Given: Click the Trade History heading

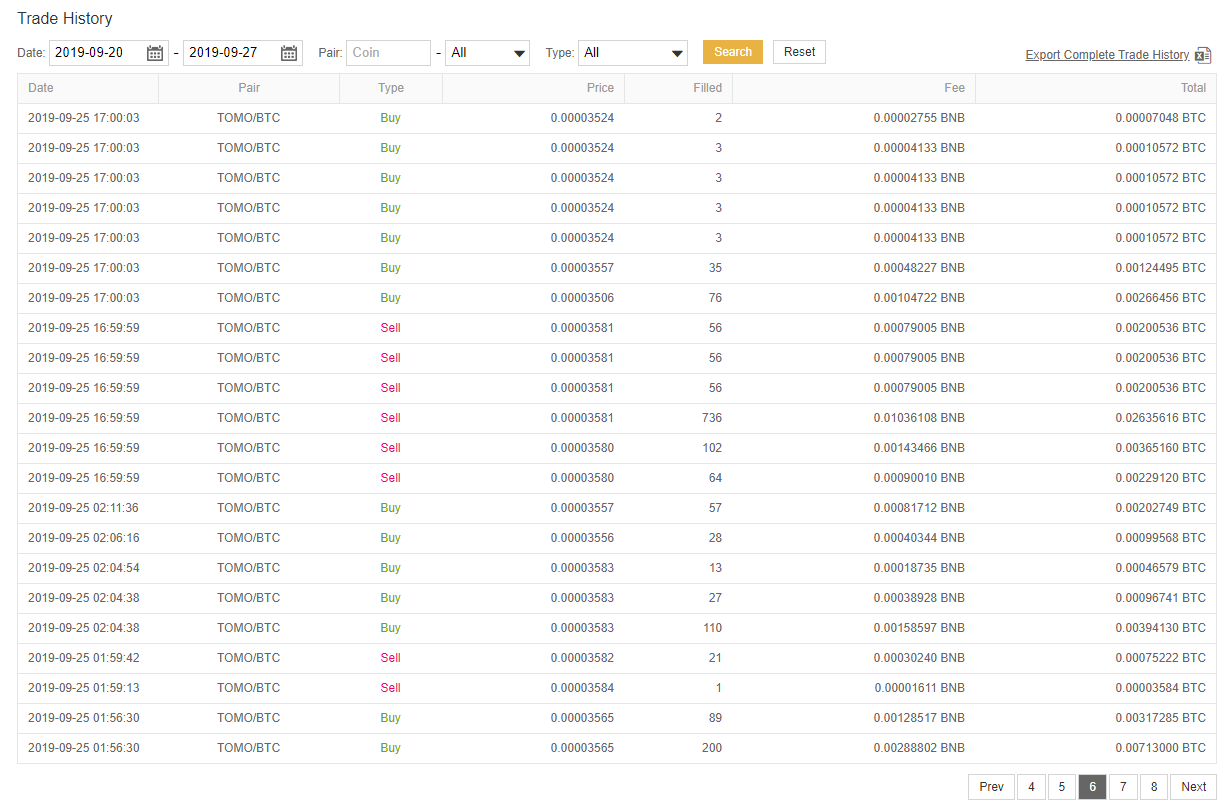Looking at the screenshot, I should click(x=65, y=18).
